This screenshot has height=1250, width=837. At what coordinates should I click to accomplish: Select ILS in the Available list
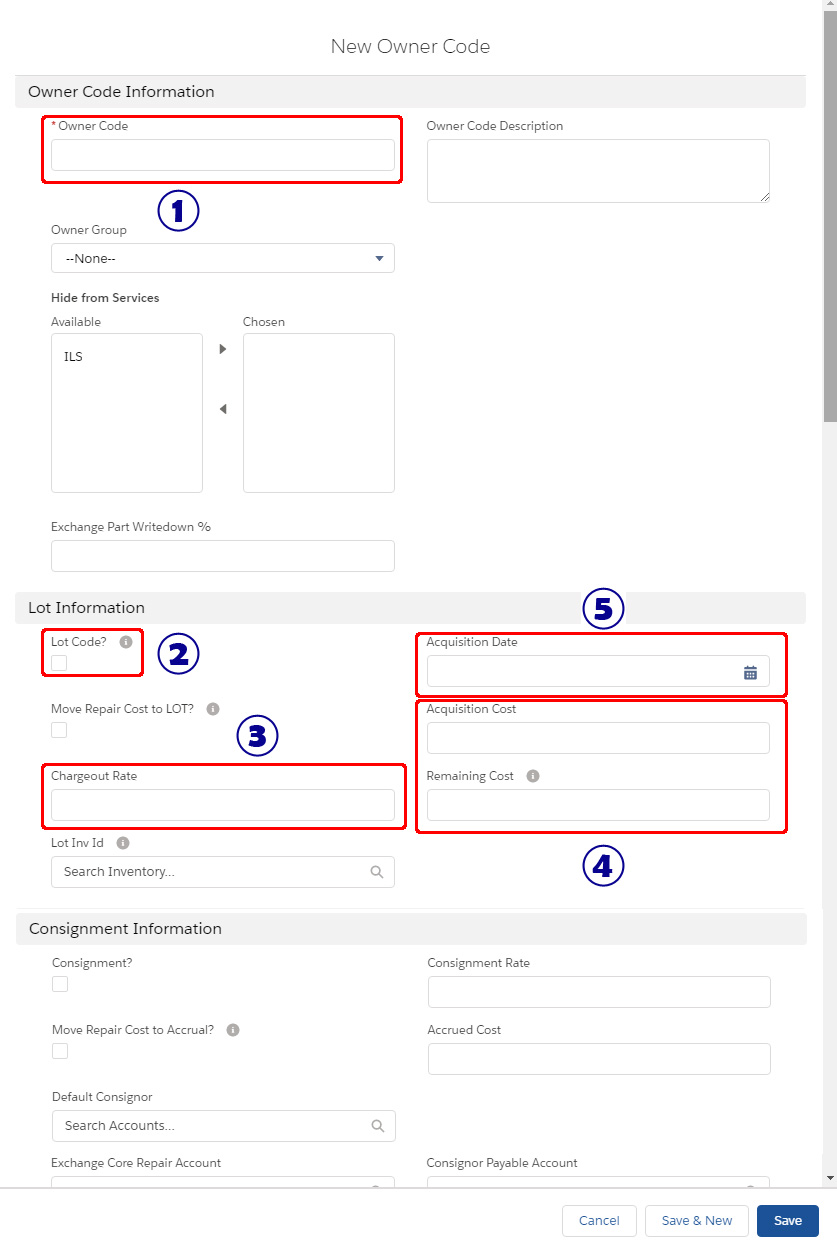click(72, 356)
